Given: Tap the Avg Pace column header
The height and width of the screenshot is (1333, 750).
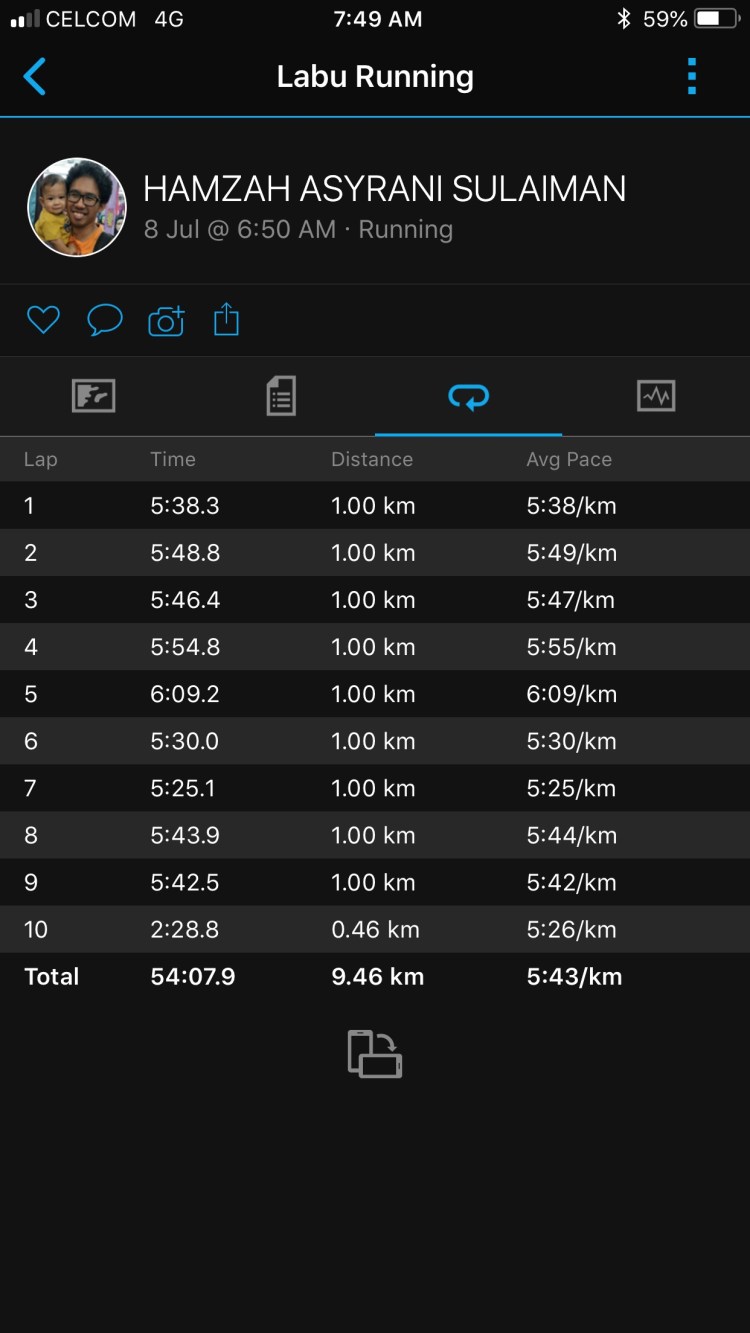Looking at the screenshot, I should (569, 460).
